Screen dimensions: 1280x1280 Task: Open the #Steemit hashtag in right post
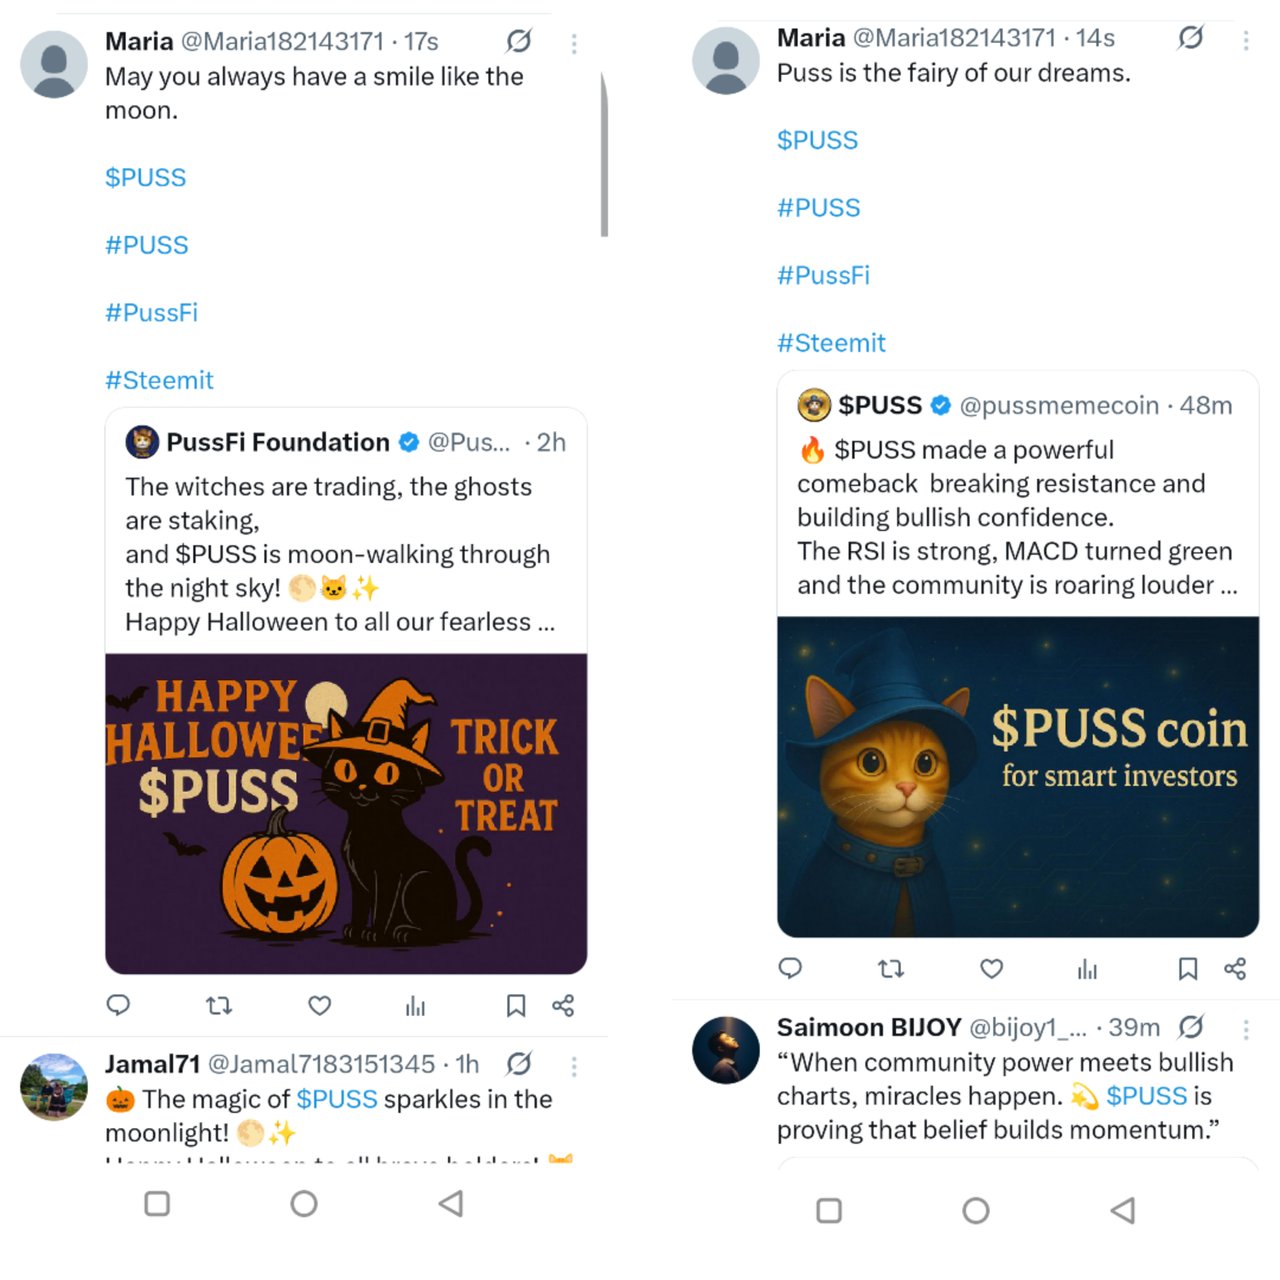[x=831, y=343]
